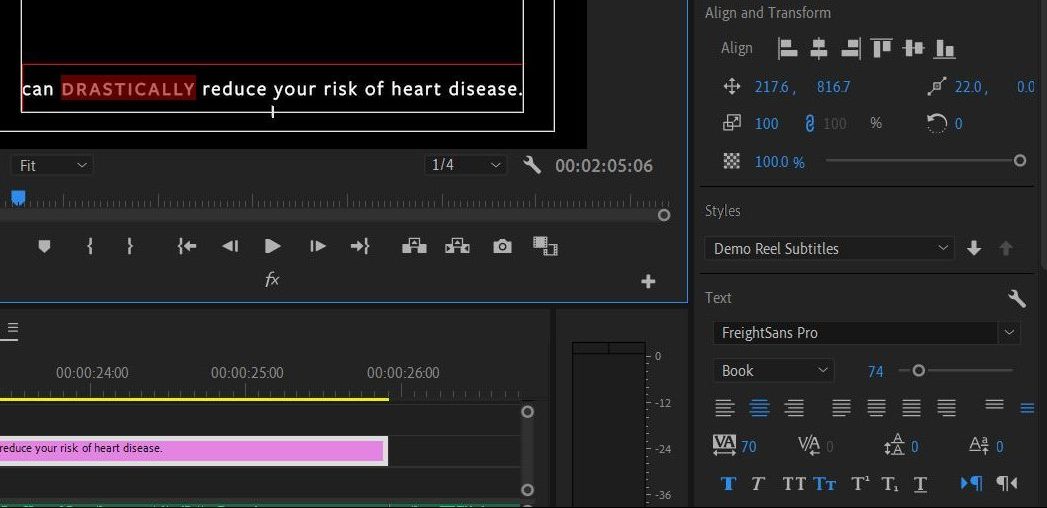Image resolution: width=1047 pixels, height=508 pixels.
Task: Click Play in the Program Monitor
Action: [272, 246]
